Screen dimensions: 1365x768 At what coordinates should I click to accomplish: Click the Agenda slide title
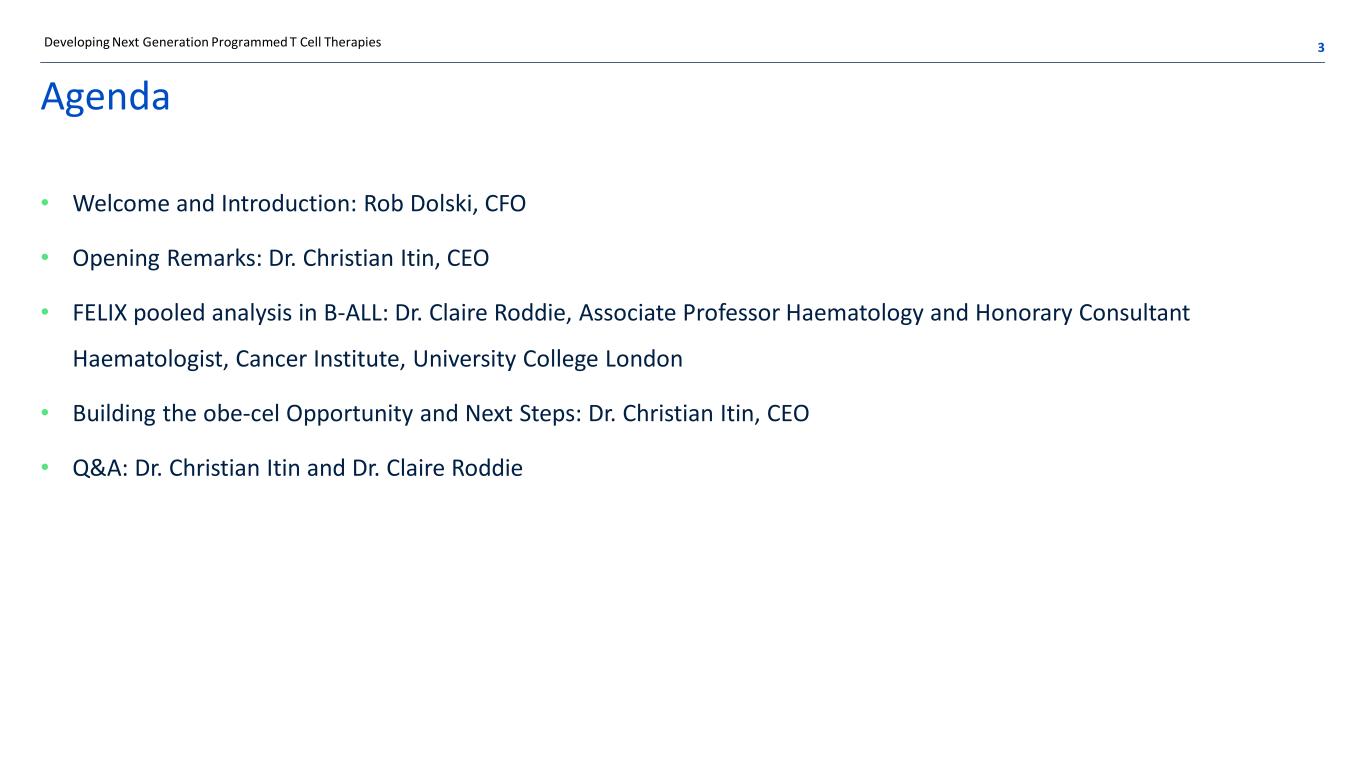(x=105, y=97)
